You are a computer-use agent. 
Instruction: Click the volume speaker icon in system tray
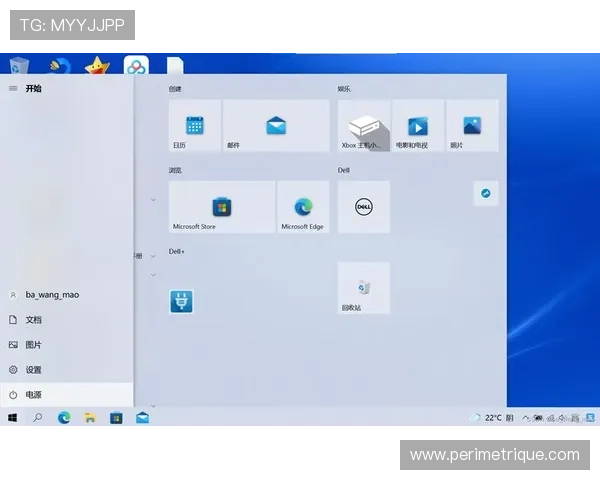click(x=562, y=418)
